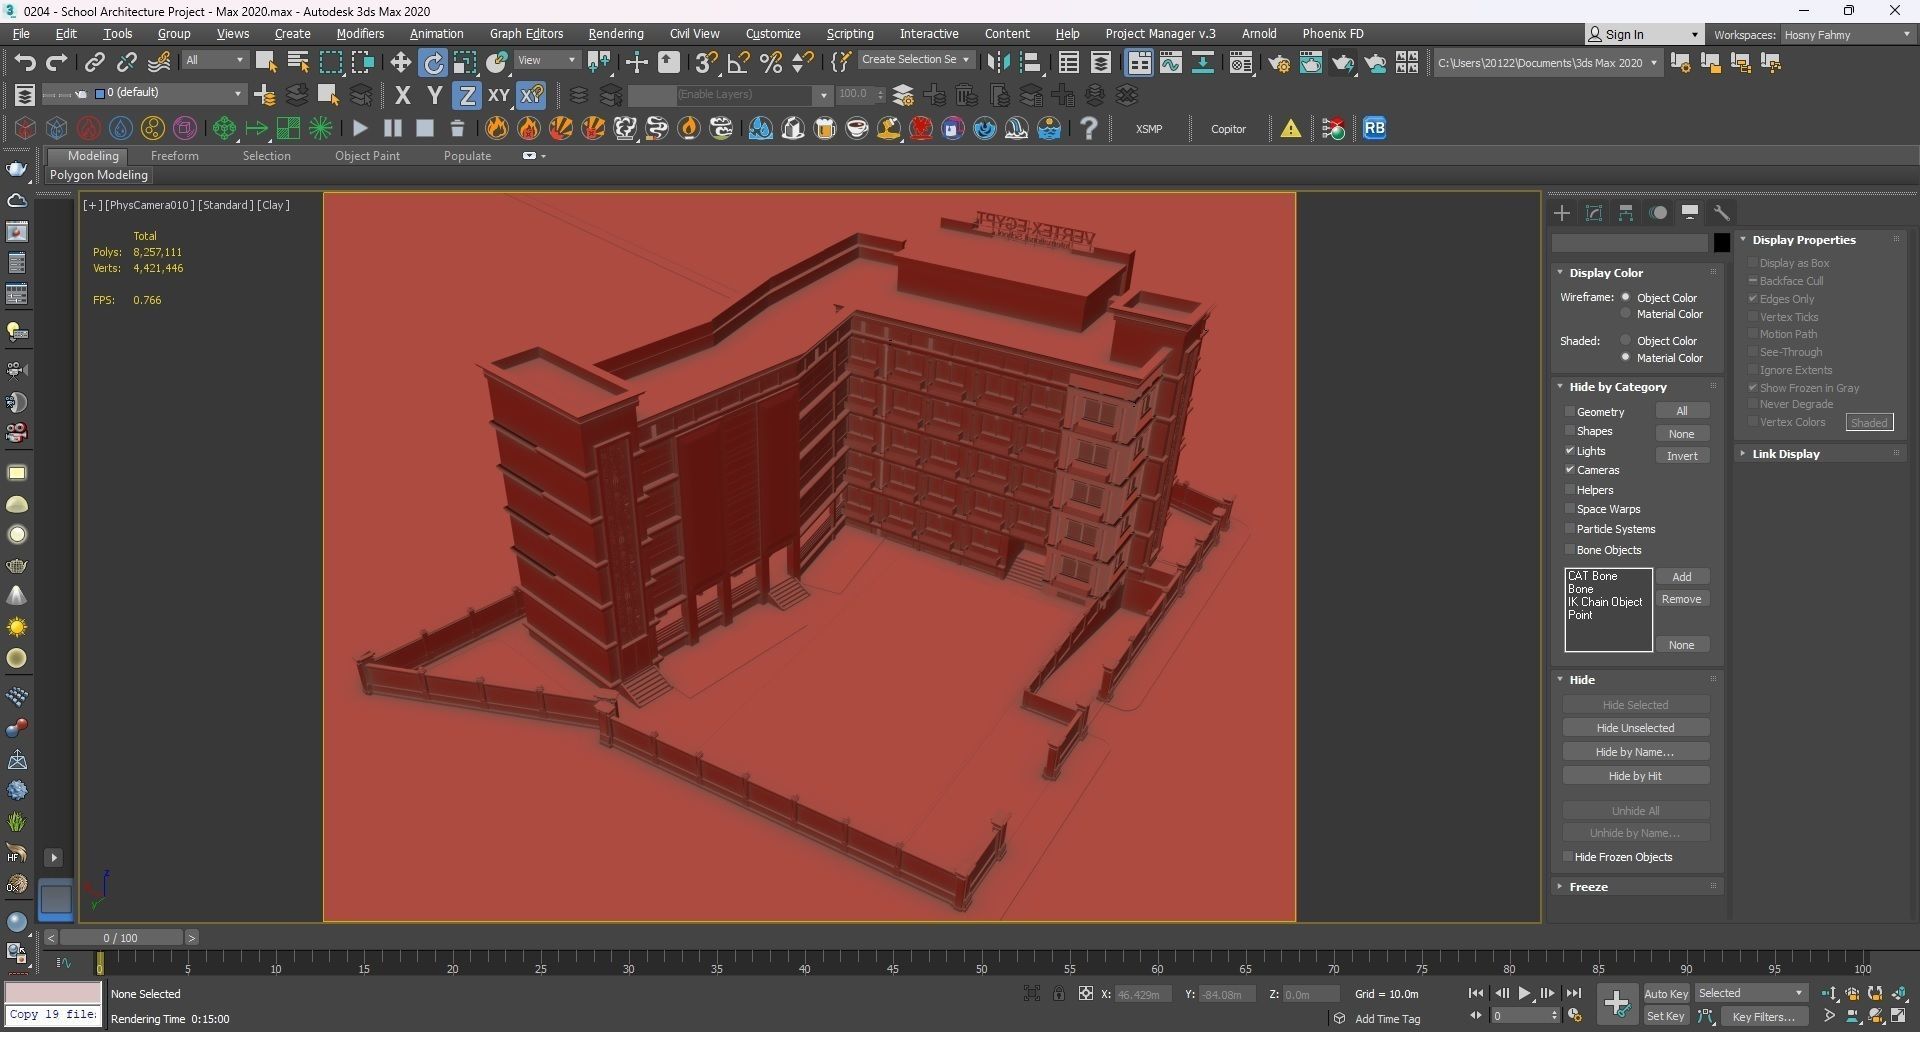
Task: Open the Modify command panel tab
Action: [1594, 213]
